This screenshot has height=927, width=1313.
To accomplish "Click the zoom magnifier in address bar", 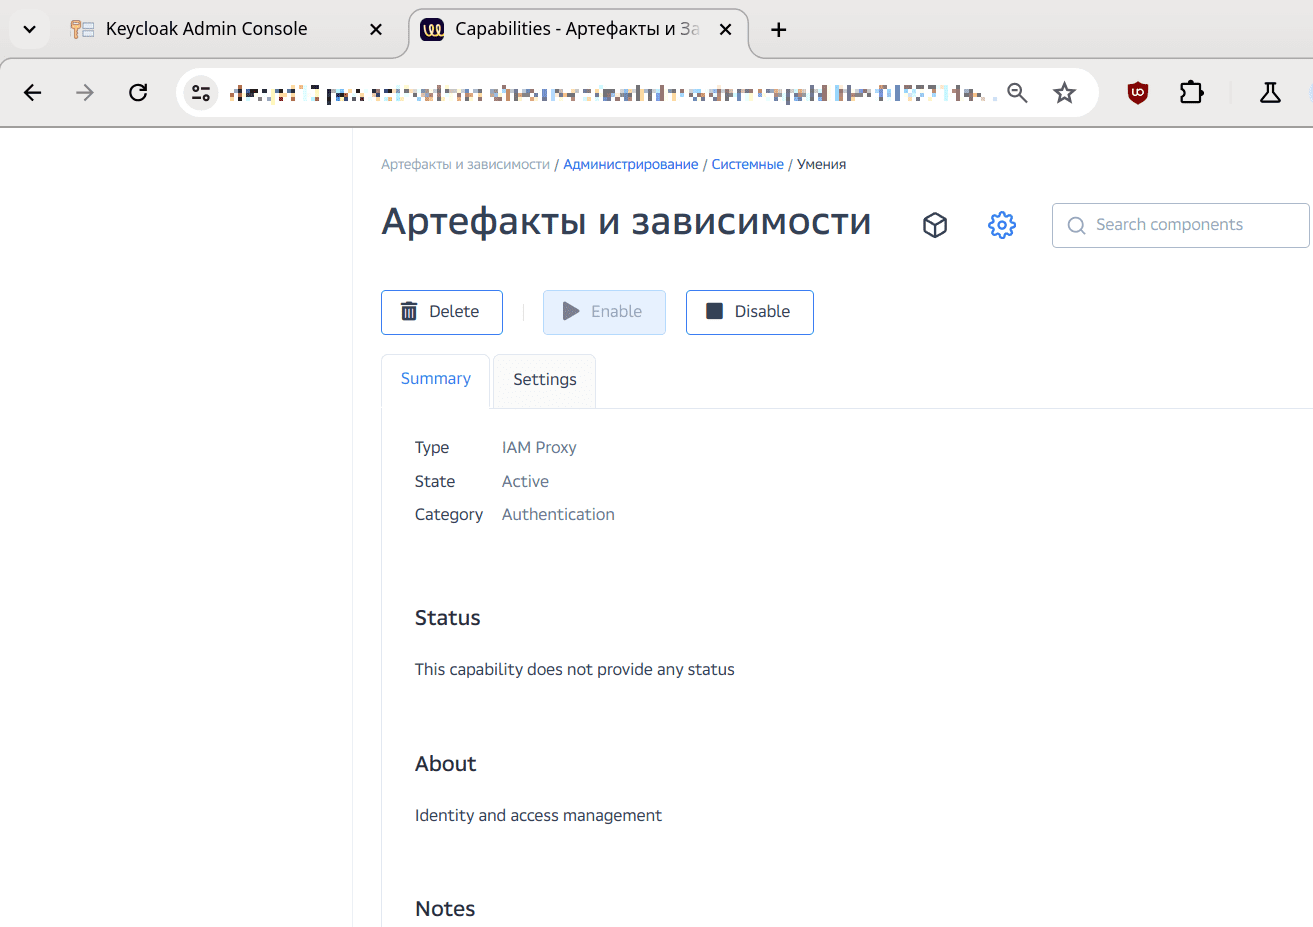I will pos(1017,93).
